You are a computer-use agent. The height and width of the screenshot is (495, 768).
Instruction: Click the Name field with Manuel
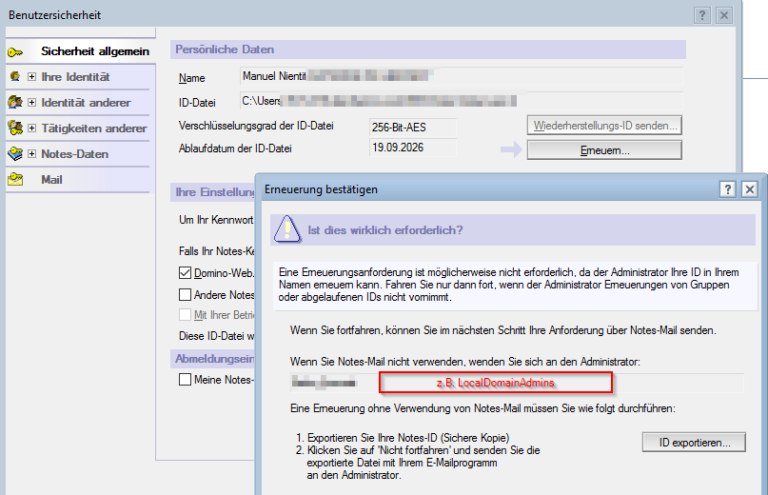click(x=460, y=76)
